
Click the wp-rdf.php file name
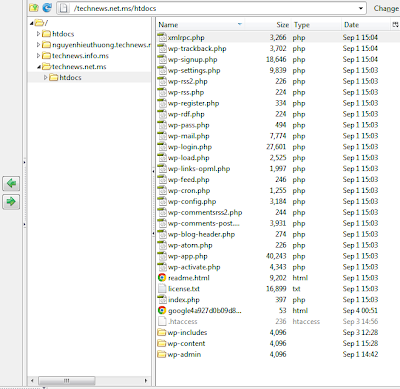point(186,114)
